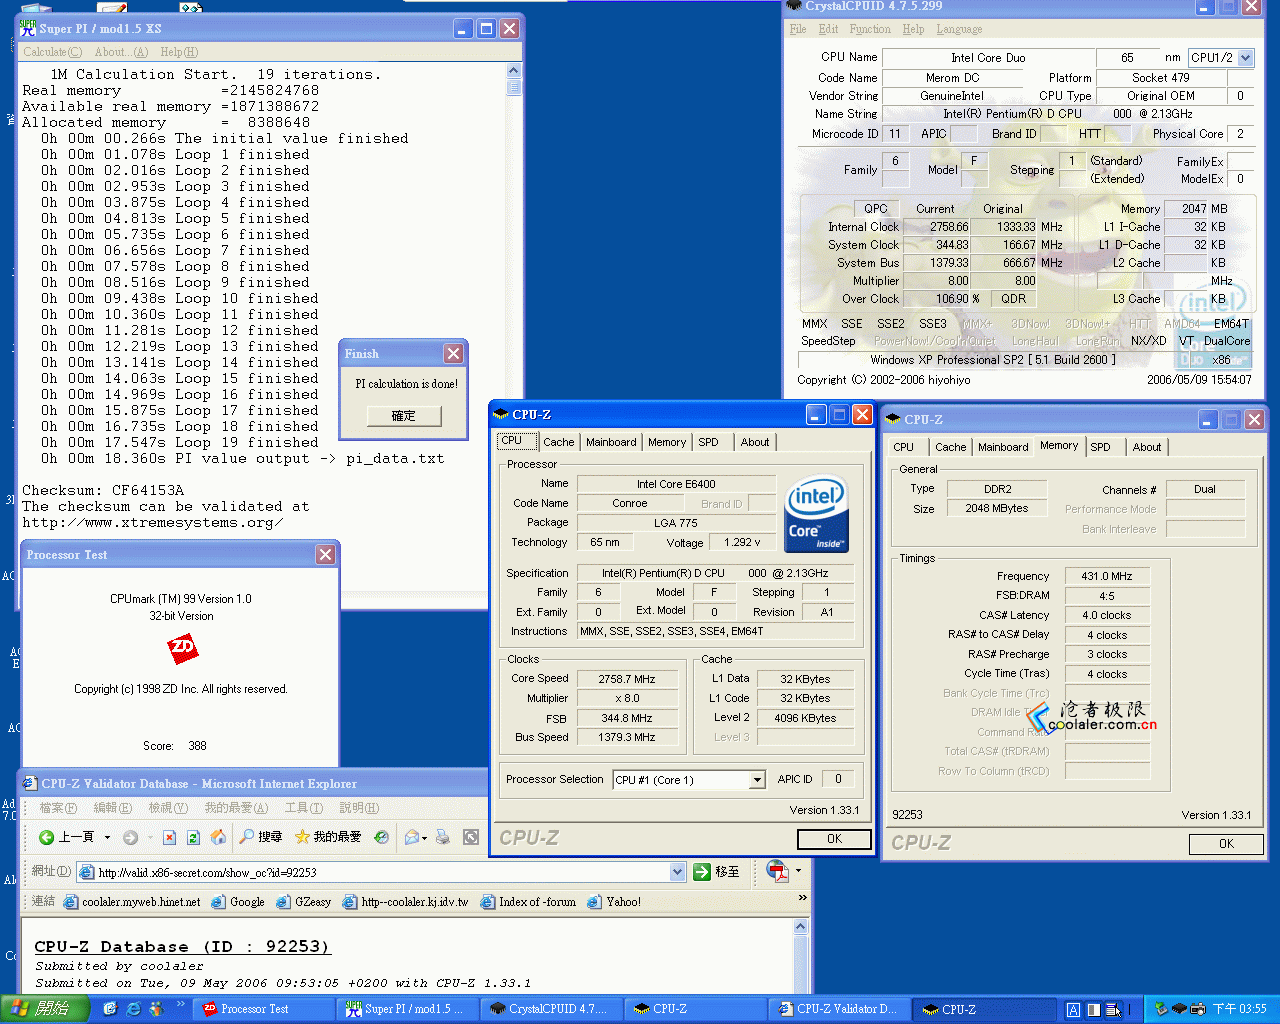
Task: Switch to the Mainboard tab in front CPU-Z
Action: tap(611, 442)
